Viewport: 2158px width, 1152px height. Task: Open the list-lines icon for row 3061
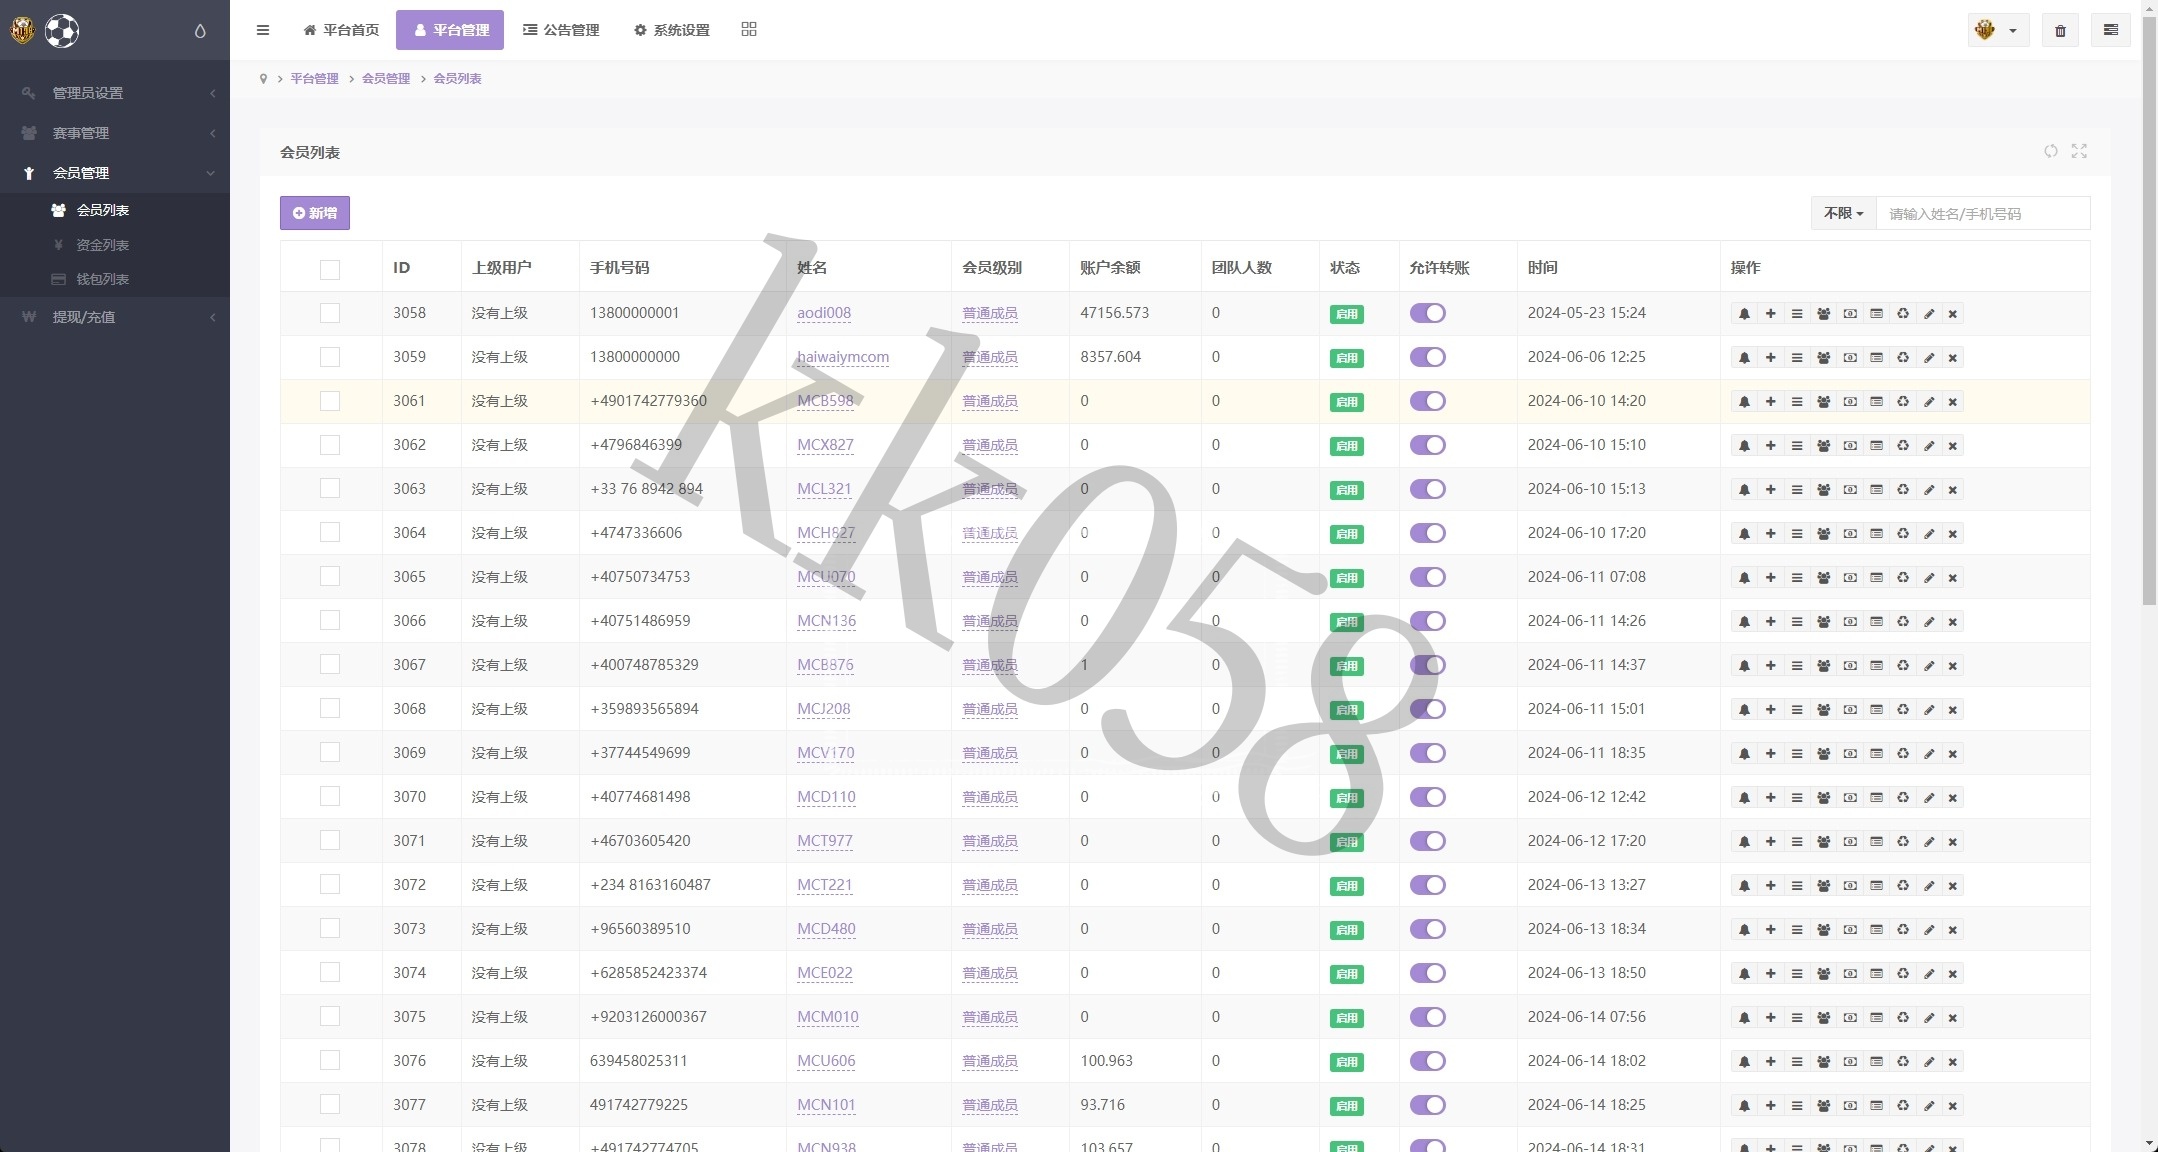click(x=1797, y=402)
